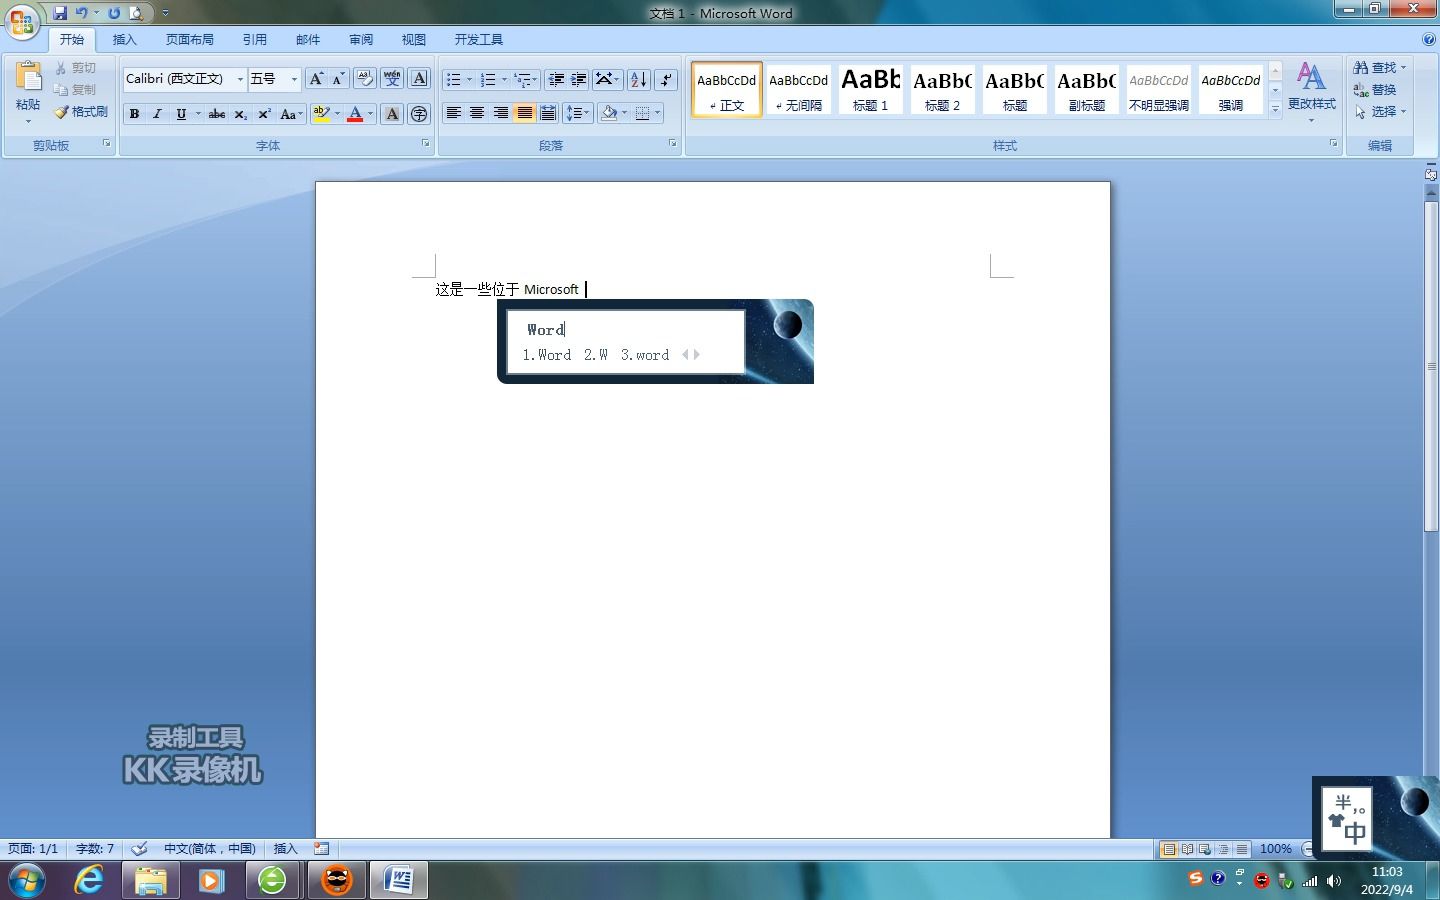
Task: Switch to 页面布局 ribbon tab
Action: pos(190,40)
